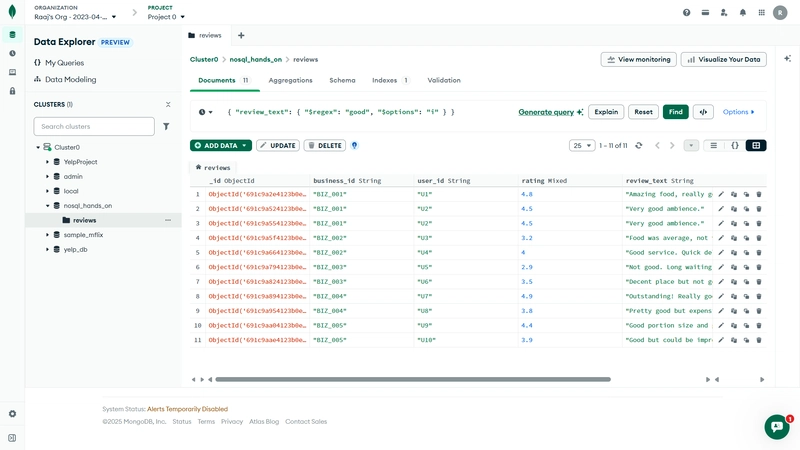Click the export to language code icon

703,112
